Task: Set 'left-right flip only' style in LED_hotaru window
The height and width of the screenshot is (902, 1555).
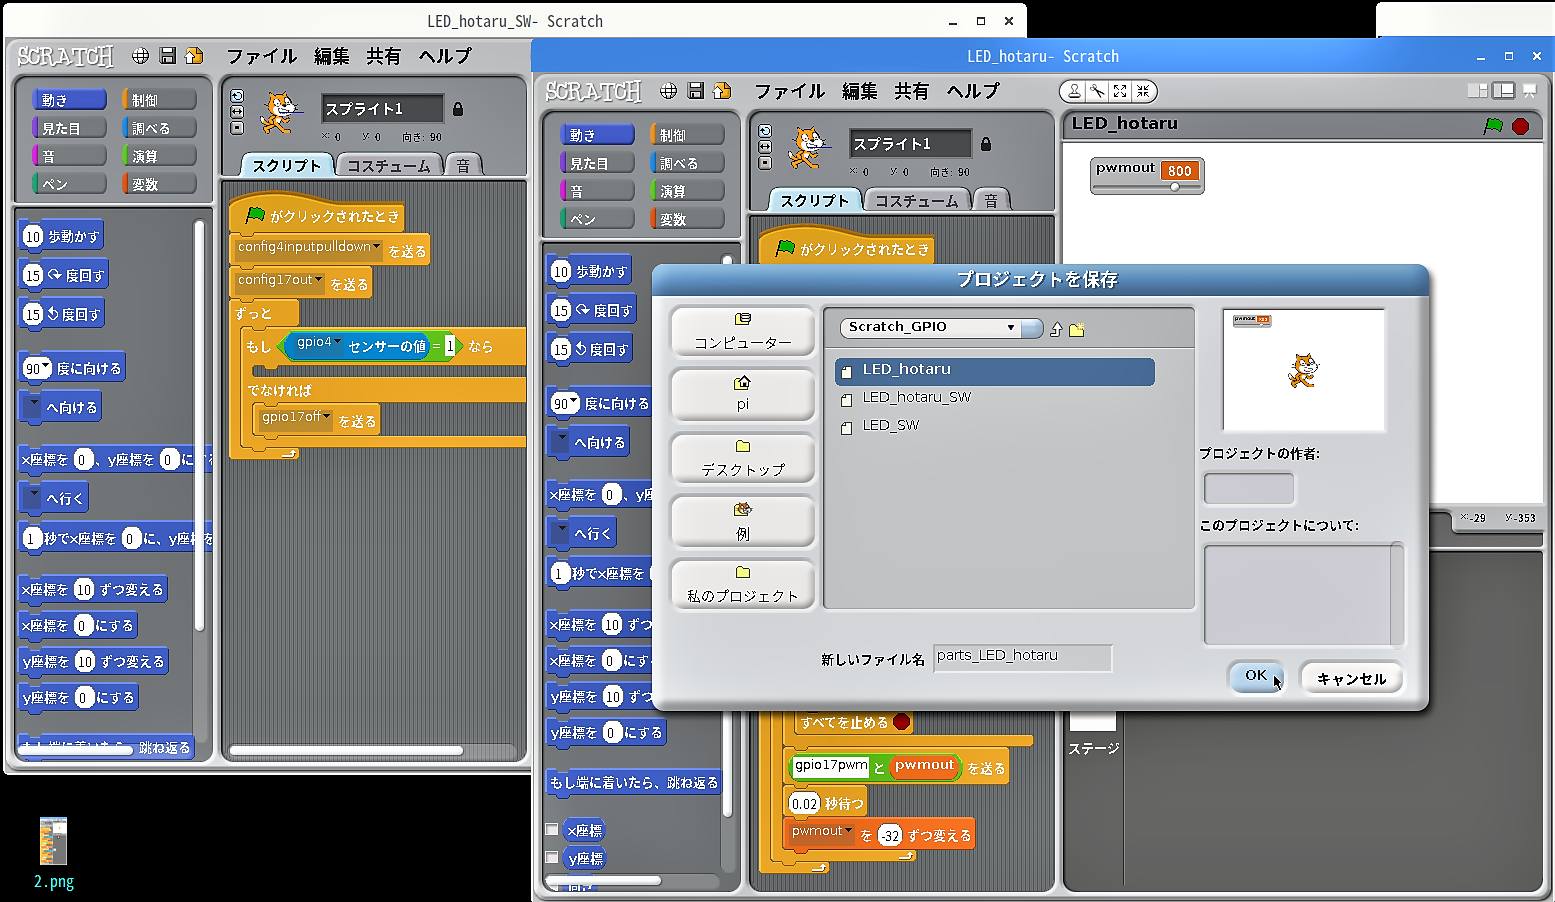Action: tap(765, 147)
